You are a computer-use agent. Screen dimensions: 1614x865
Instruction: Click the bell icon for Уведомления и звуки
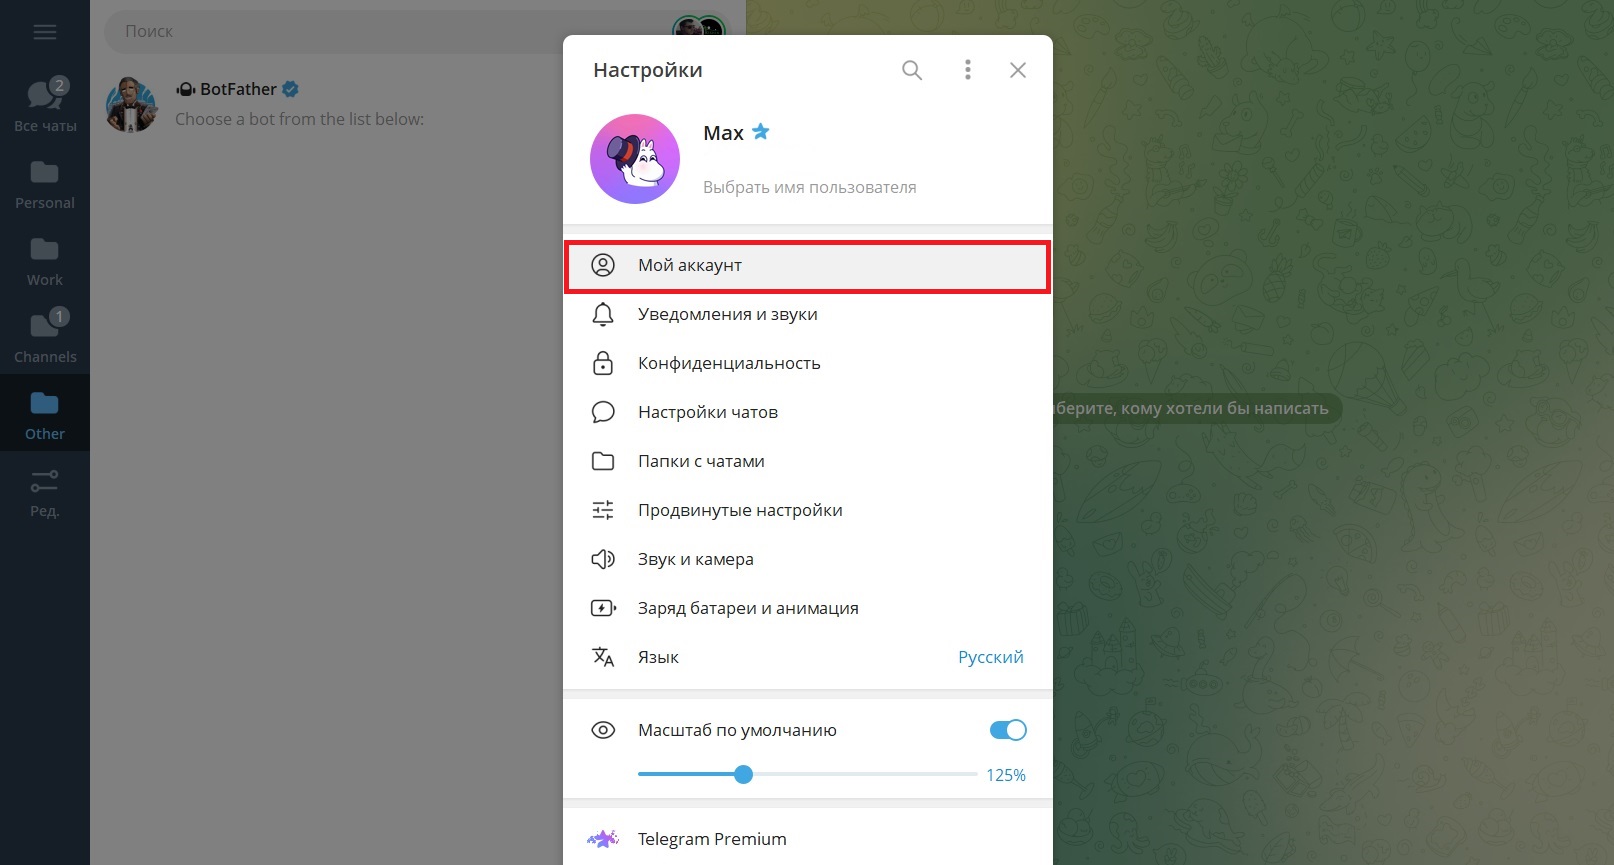click(603, 315)
